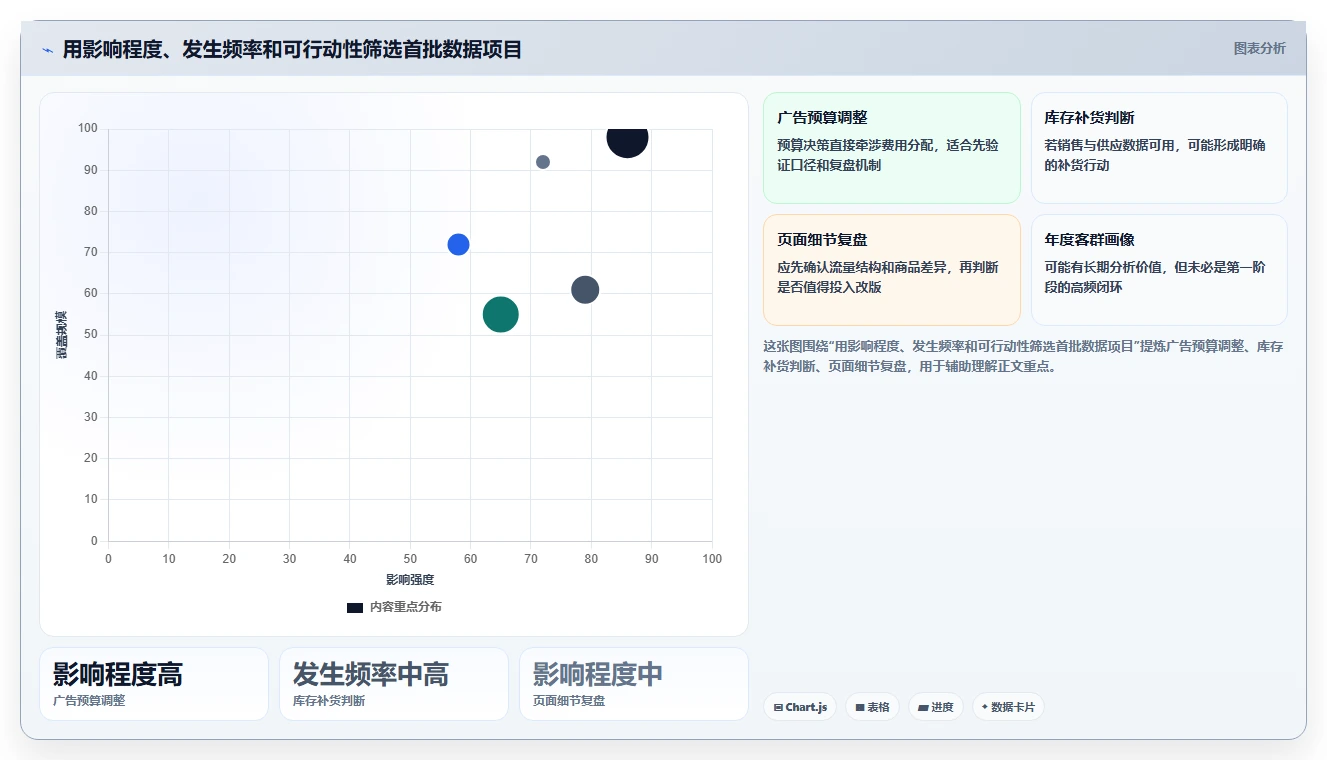Click the 可能有长期分析价值 description text
This screenshot has width=1327, height=760.
[1155, 277]
